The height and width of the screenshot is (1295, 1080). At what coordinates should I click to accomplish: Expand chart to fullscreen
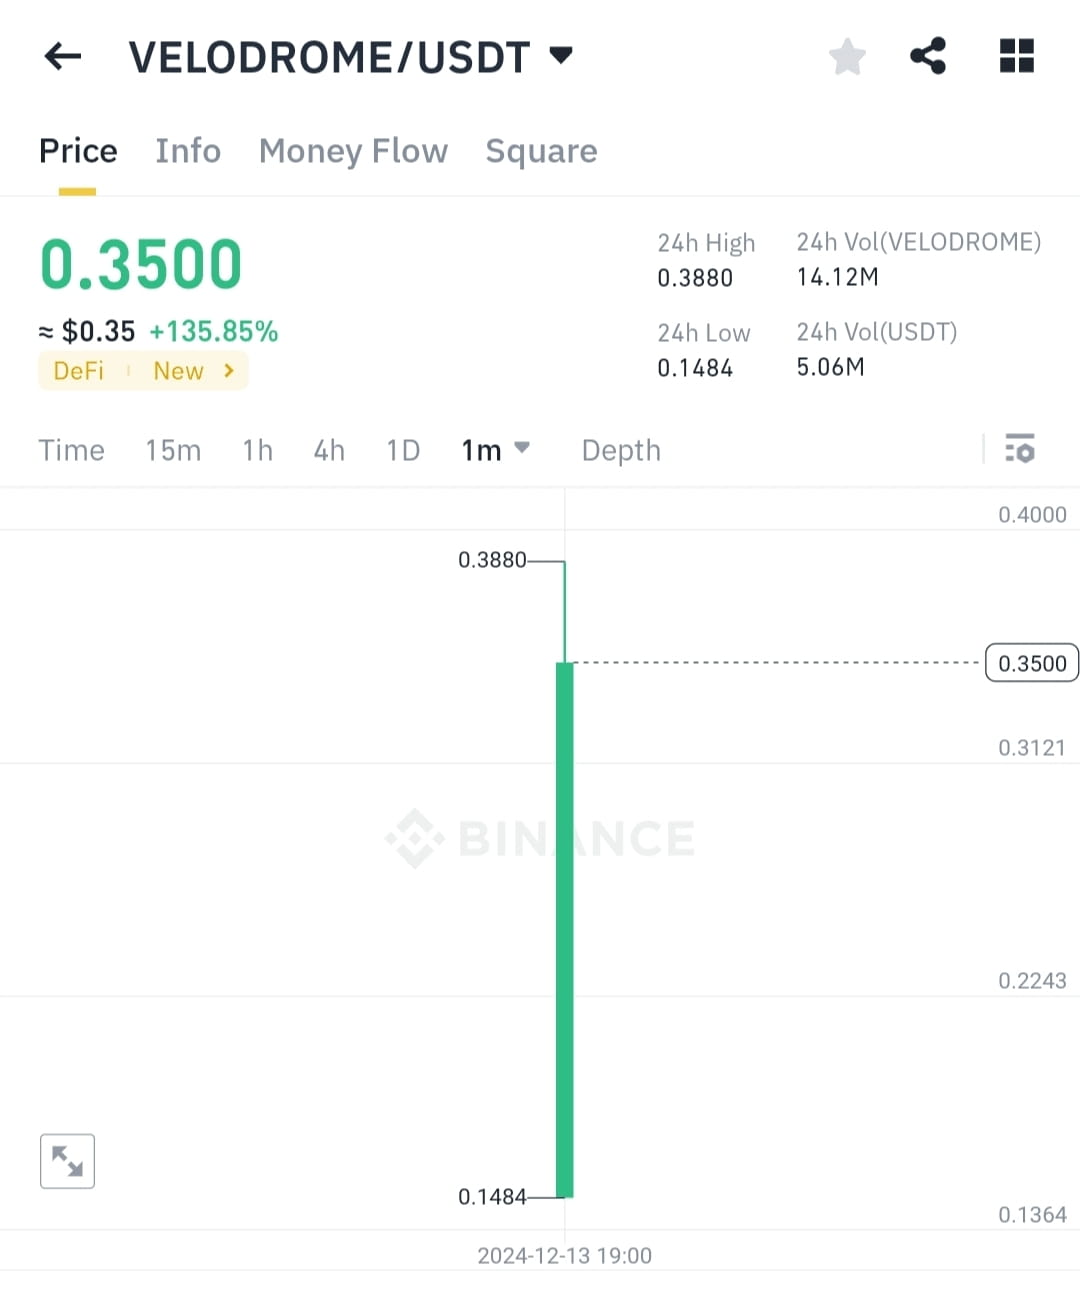[67, 1161]
